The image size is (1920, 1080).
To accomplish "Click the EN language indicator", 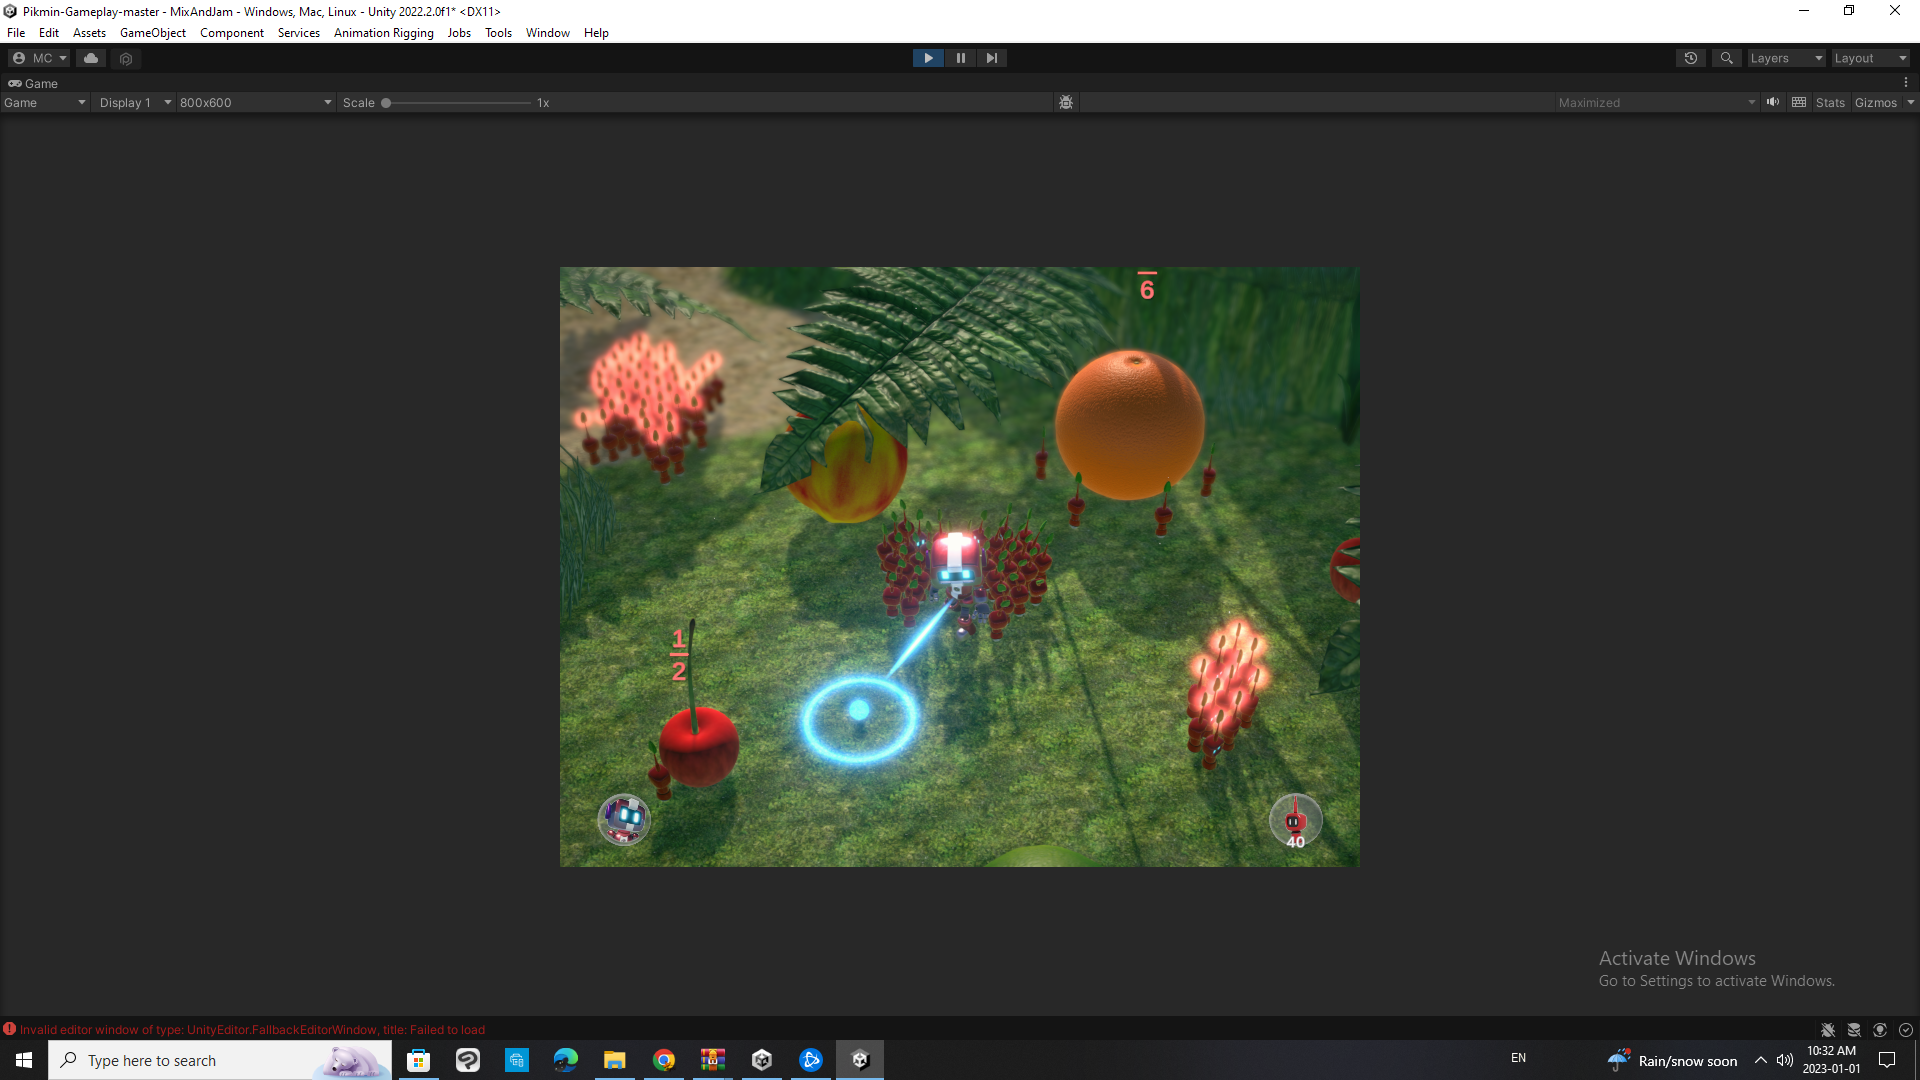I will pos(1518,1058).
